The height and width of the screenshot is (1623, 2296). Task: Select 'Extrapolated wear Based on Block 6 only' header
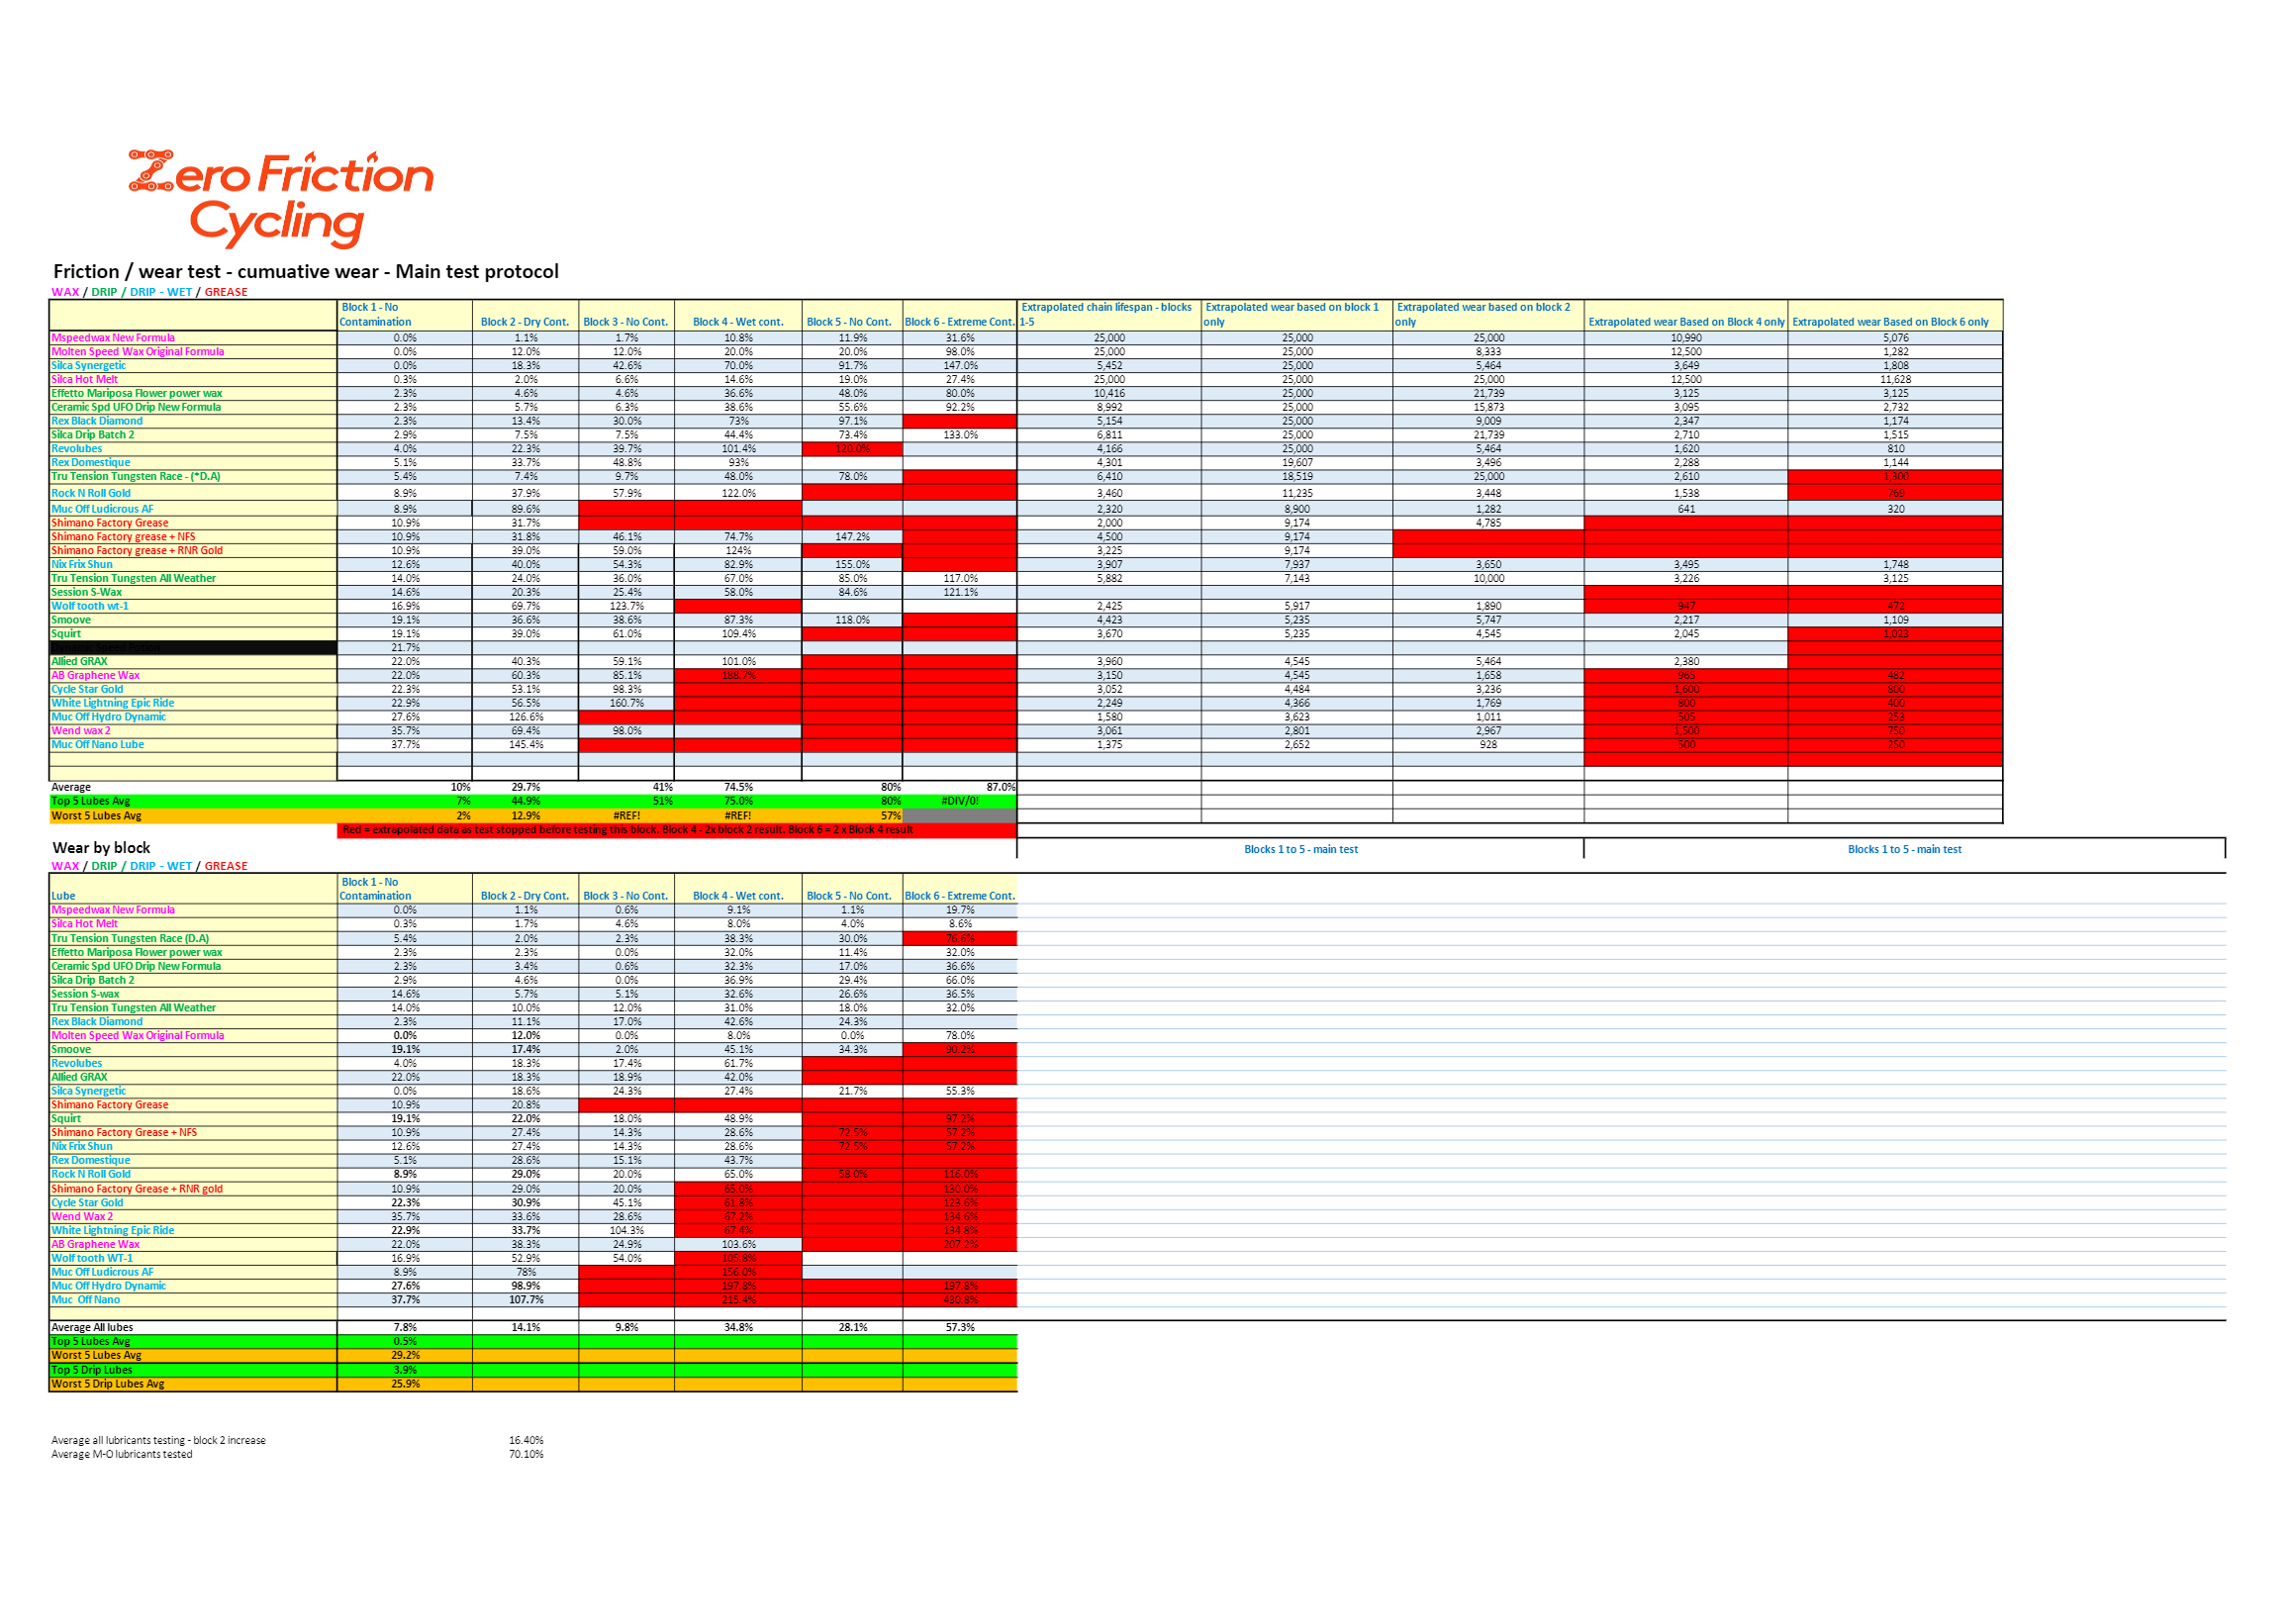pyautogui.click(x=1893, y=322)
